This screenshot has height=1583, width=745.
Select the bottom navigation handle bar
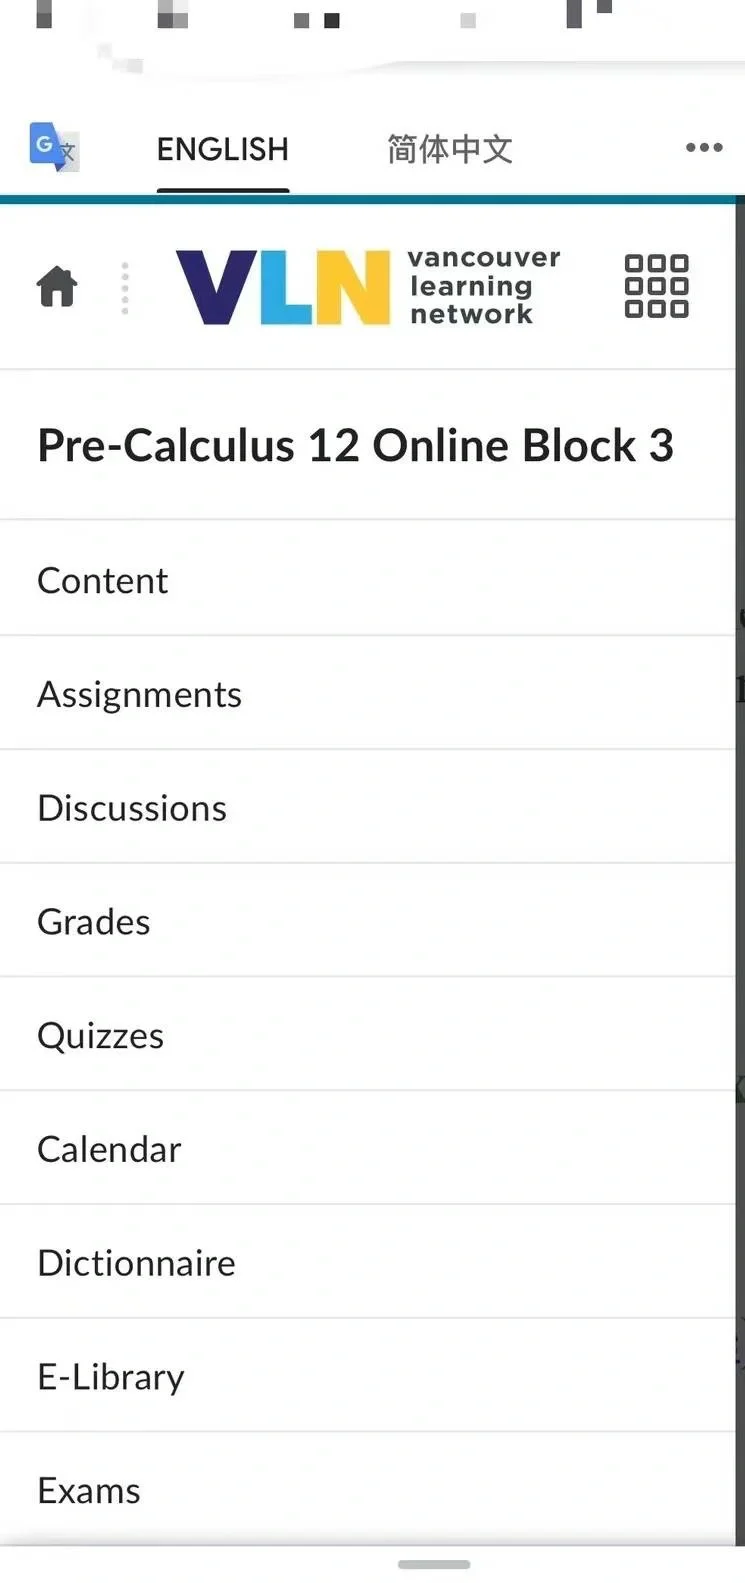point(434,1564)
